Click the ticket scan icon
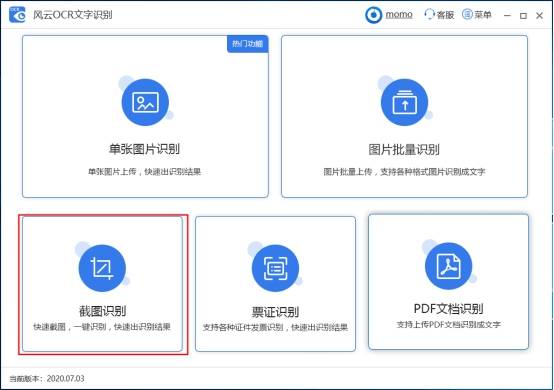This screenshot has height=390, width=554. tap(275, 268)
